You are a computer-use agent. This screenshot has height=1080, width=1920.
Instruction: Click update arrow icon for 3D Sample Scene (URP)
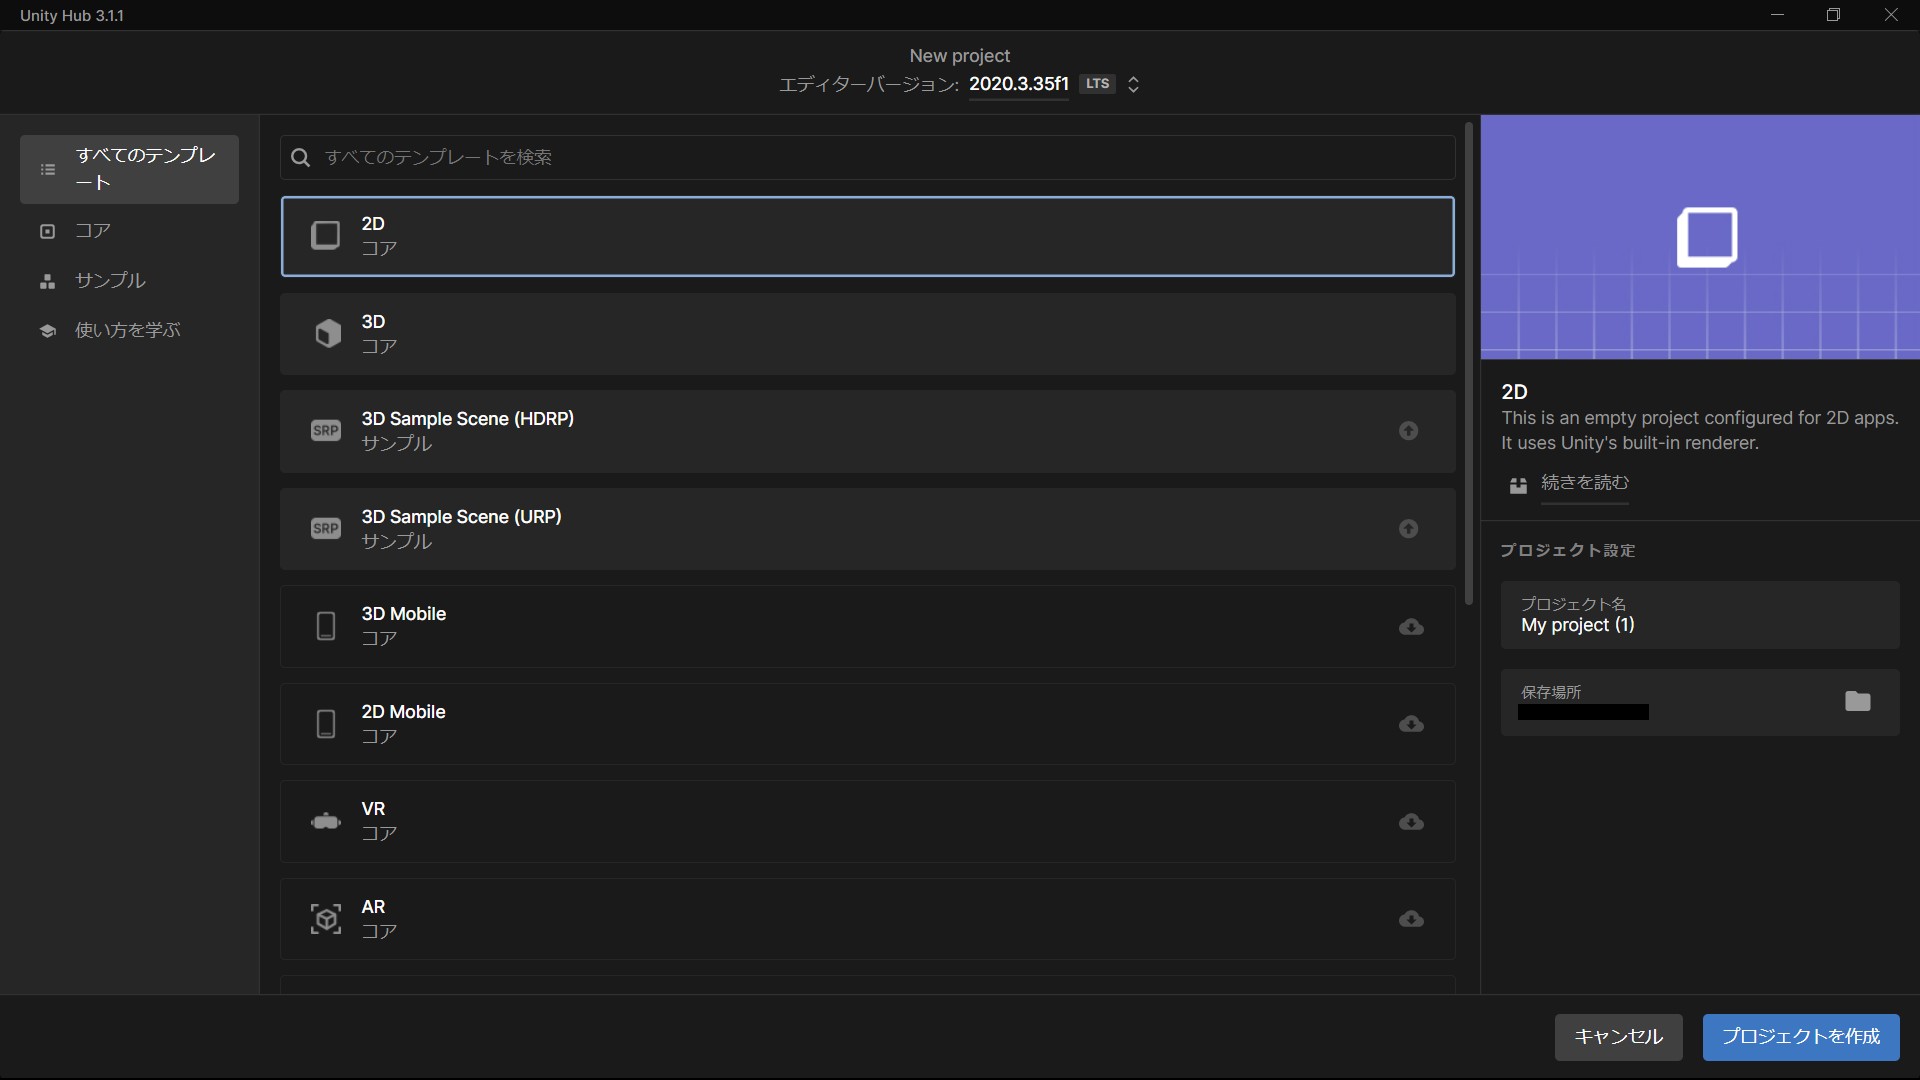click(x=1408, y=528)
